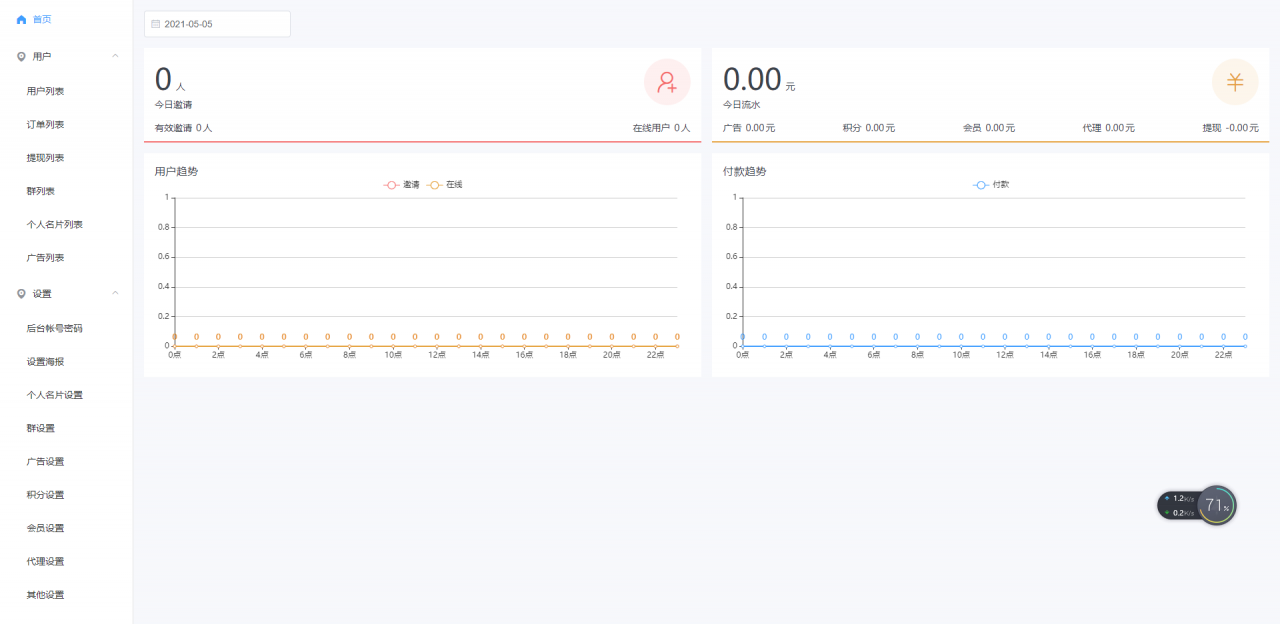Click the 会员 0.00元 stat
This screenshot has width=1280, height=624.
989,128
